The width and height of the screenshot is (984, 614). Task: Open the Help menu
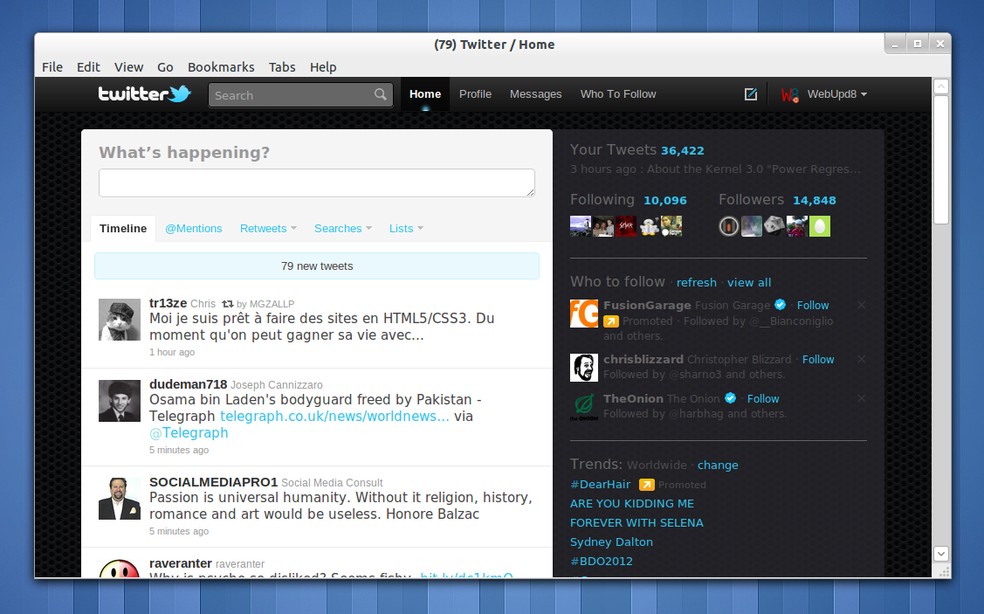(323, 67)
